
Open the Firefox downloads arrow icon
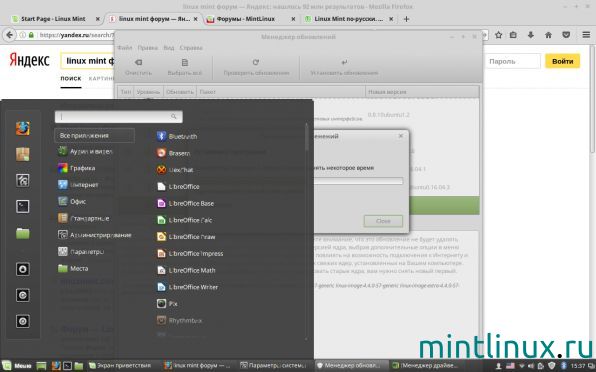click(x=531, y=35)
